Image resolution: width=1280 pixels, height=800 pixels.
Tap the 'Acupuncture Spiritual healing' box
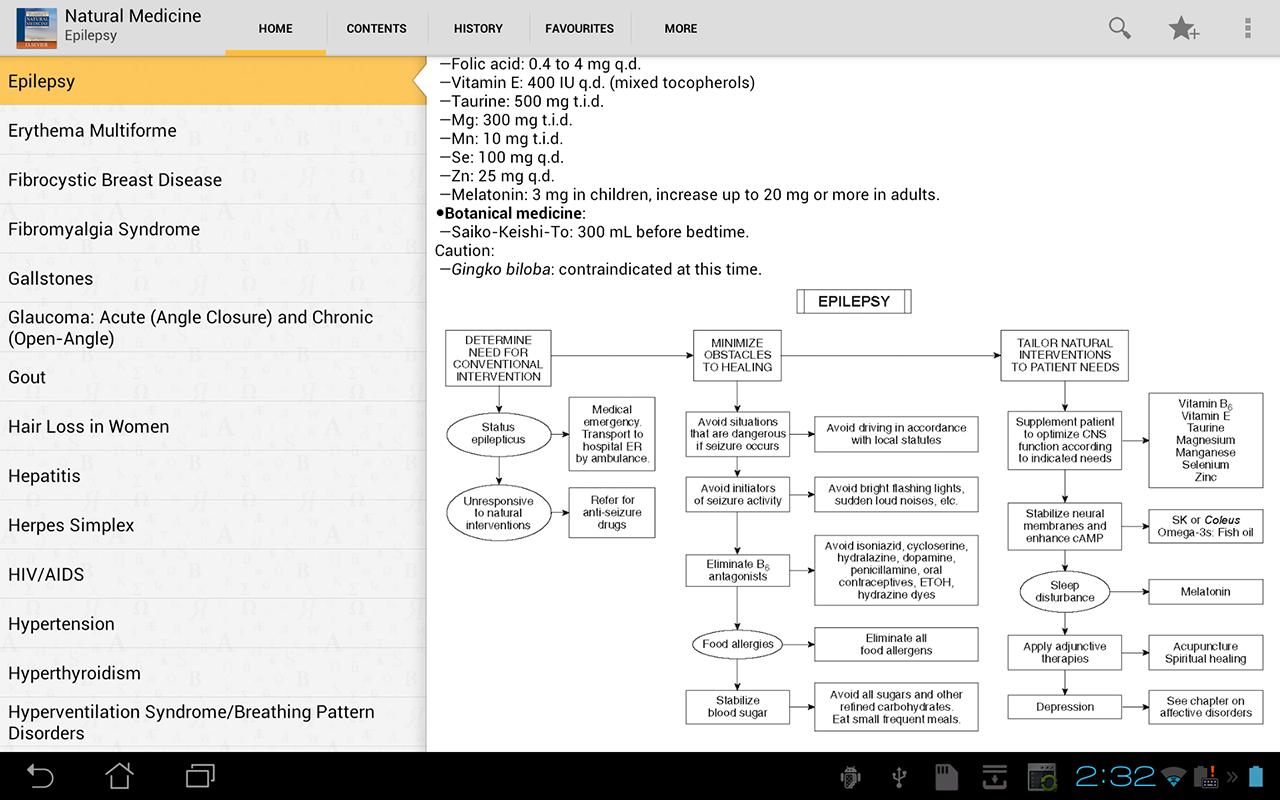[x=1205, y=653]
